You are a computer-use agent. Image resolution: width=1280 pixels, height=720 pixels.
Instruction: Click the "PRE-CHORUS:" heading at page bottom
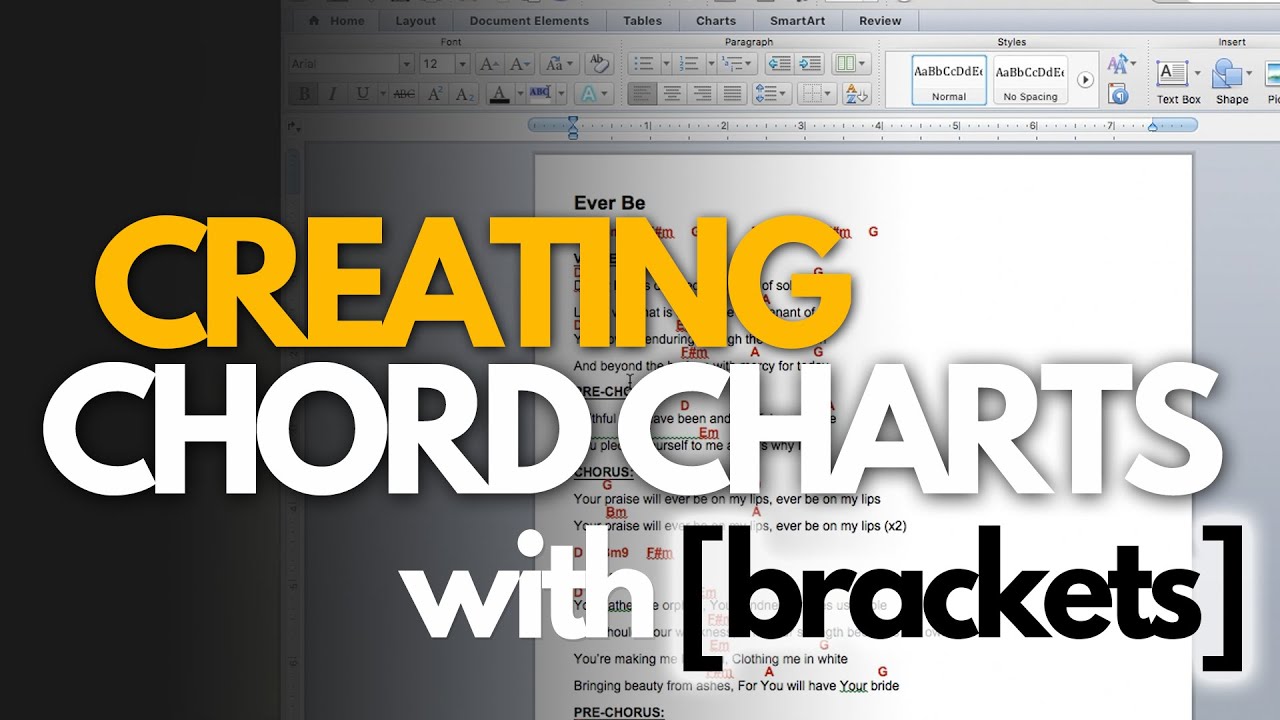click(x=619, y=712)
